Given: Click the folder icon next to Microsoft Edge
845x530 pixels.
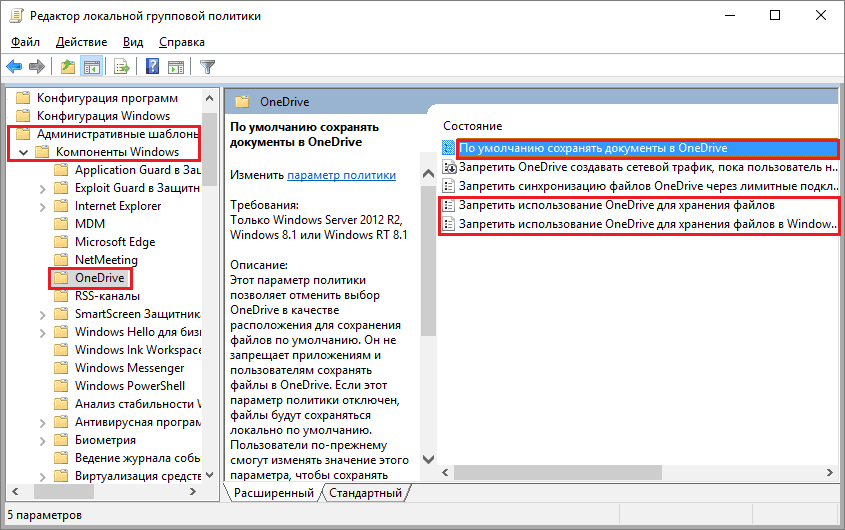Looking at the screenshot, I should click(61, 242).
